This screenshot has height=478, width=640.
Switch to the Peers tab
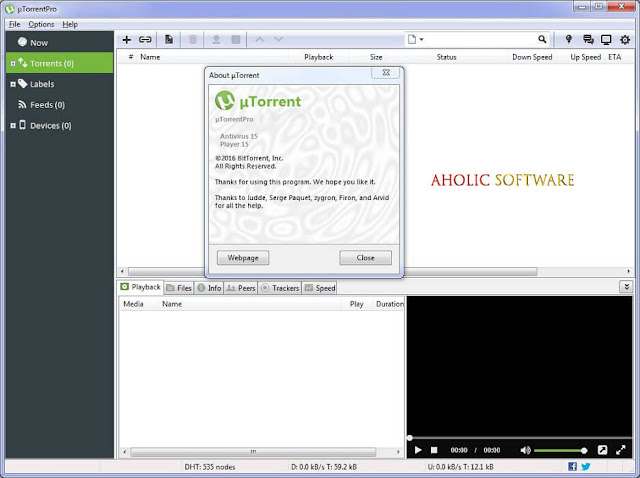pos(241,288)
